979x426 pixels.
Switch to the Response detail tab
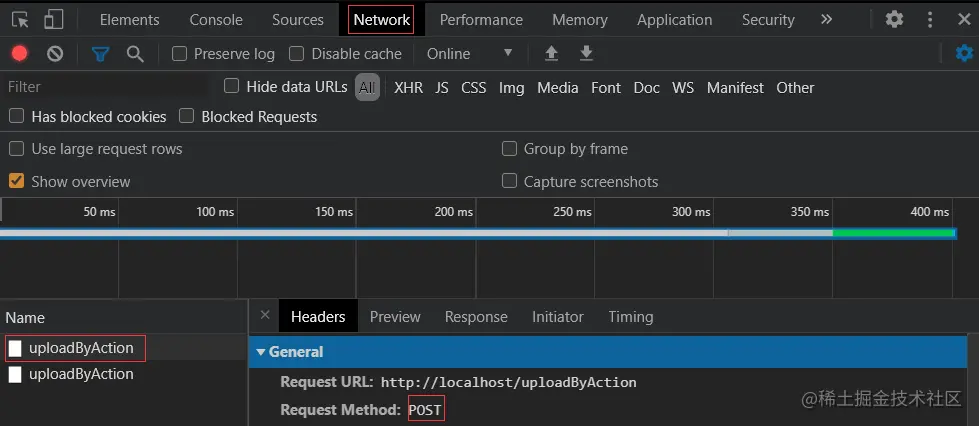click(x=476, y=317)
